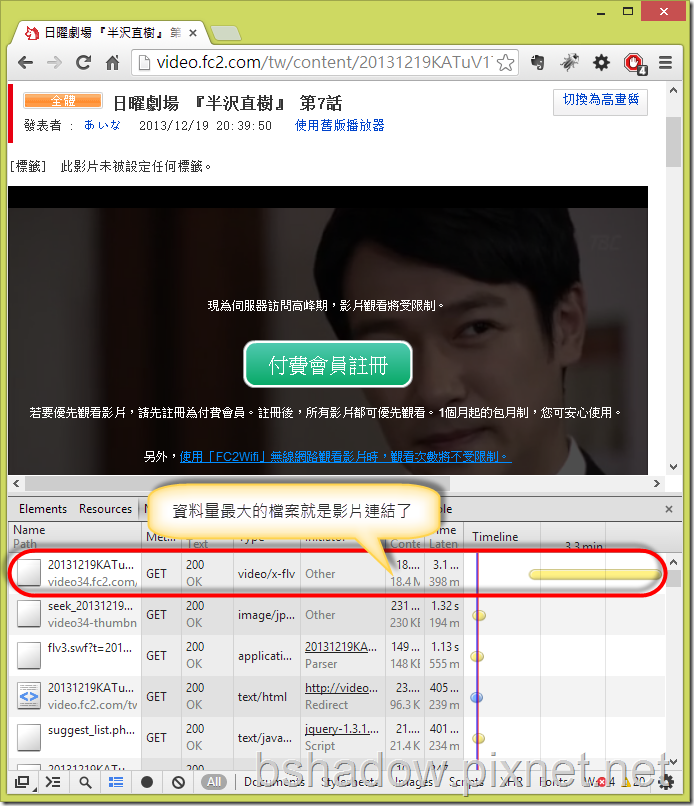Image resolution: width=694 pixels, height=806 pixels.
Task: Toggle network recording round button
Action: 147,782
